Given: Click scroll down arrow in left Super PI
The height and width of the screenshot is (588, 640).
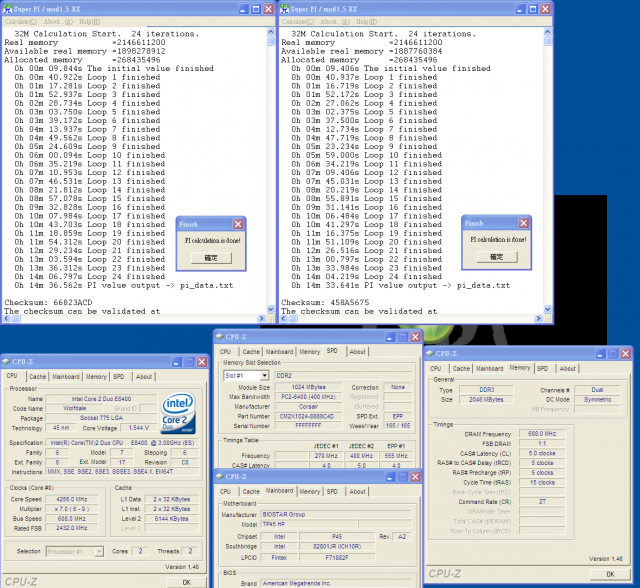Looking at the screenshot, I should click(x=271, y=310).
